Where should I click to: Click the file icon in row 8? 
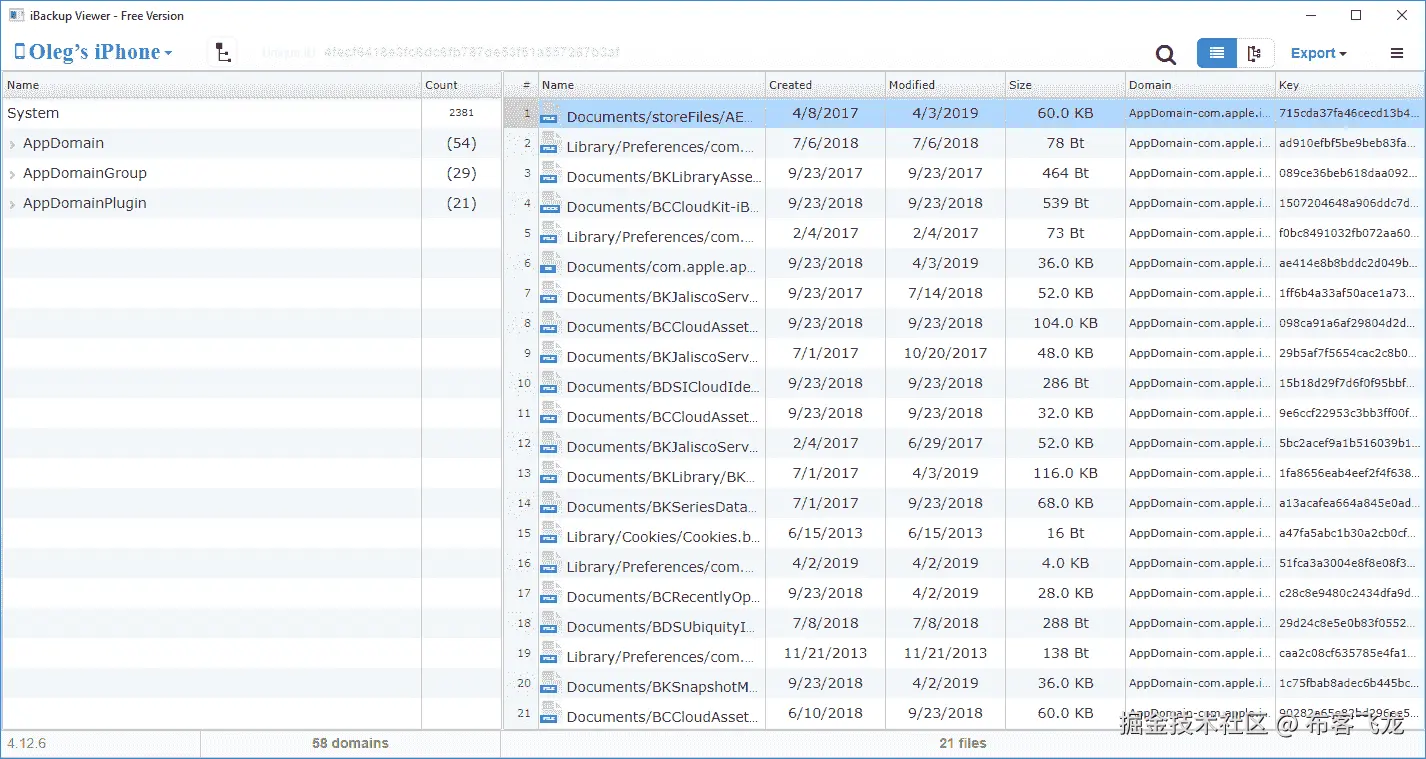click(x=550, y=323)
